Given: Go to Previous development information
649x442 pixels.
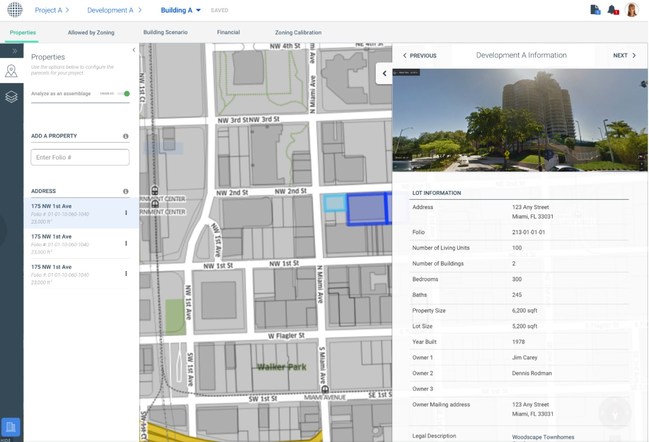Looking at the screenshot, I should click(419, 56).
